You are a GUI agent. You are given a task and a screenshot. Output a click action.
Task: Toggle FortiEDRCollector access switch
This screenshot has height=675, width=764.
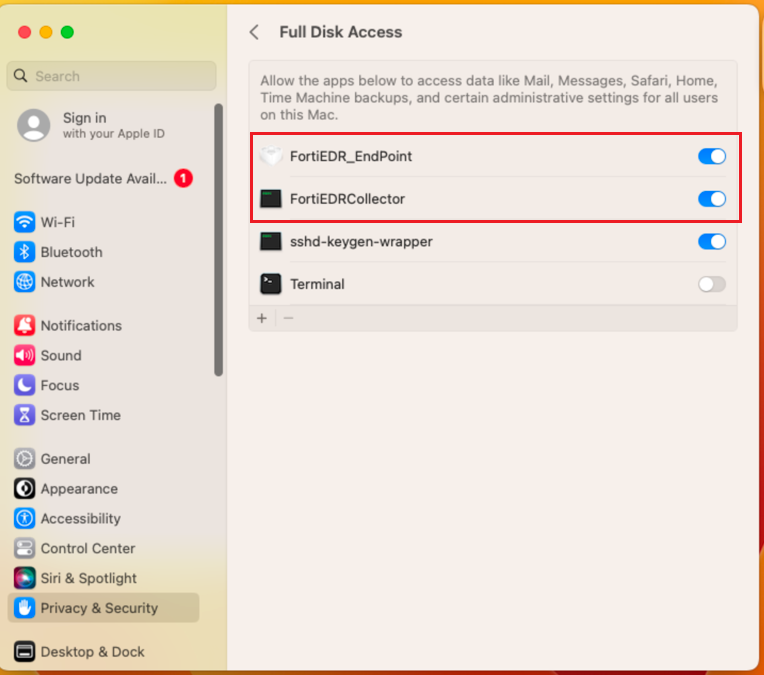(711, 199)
